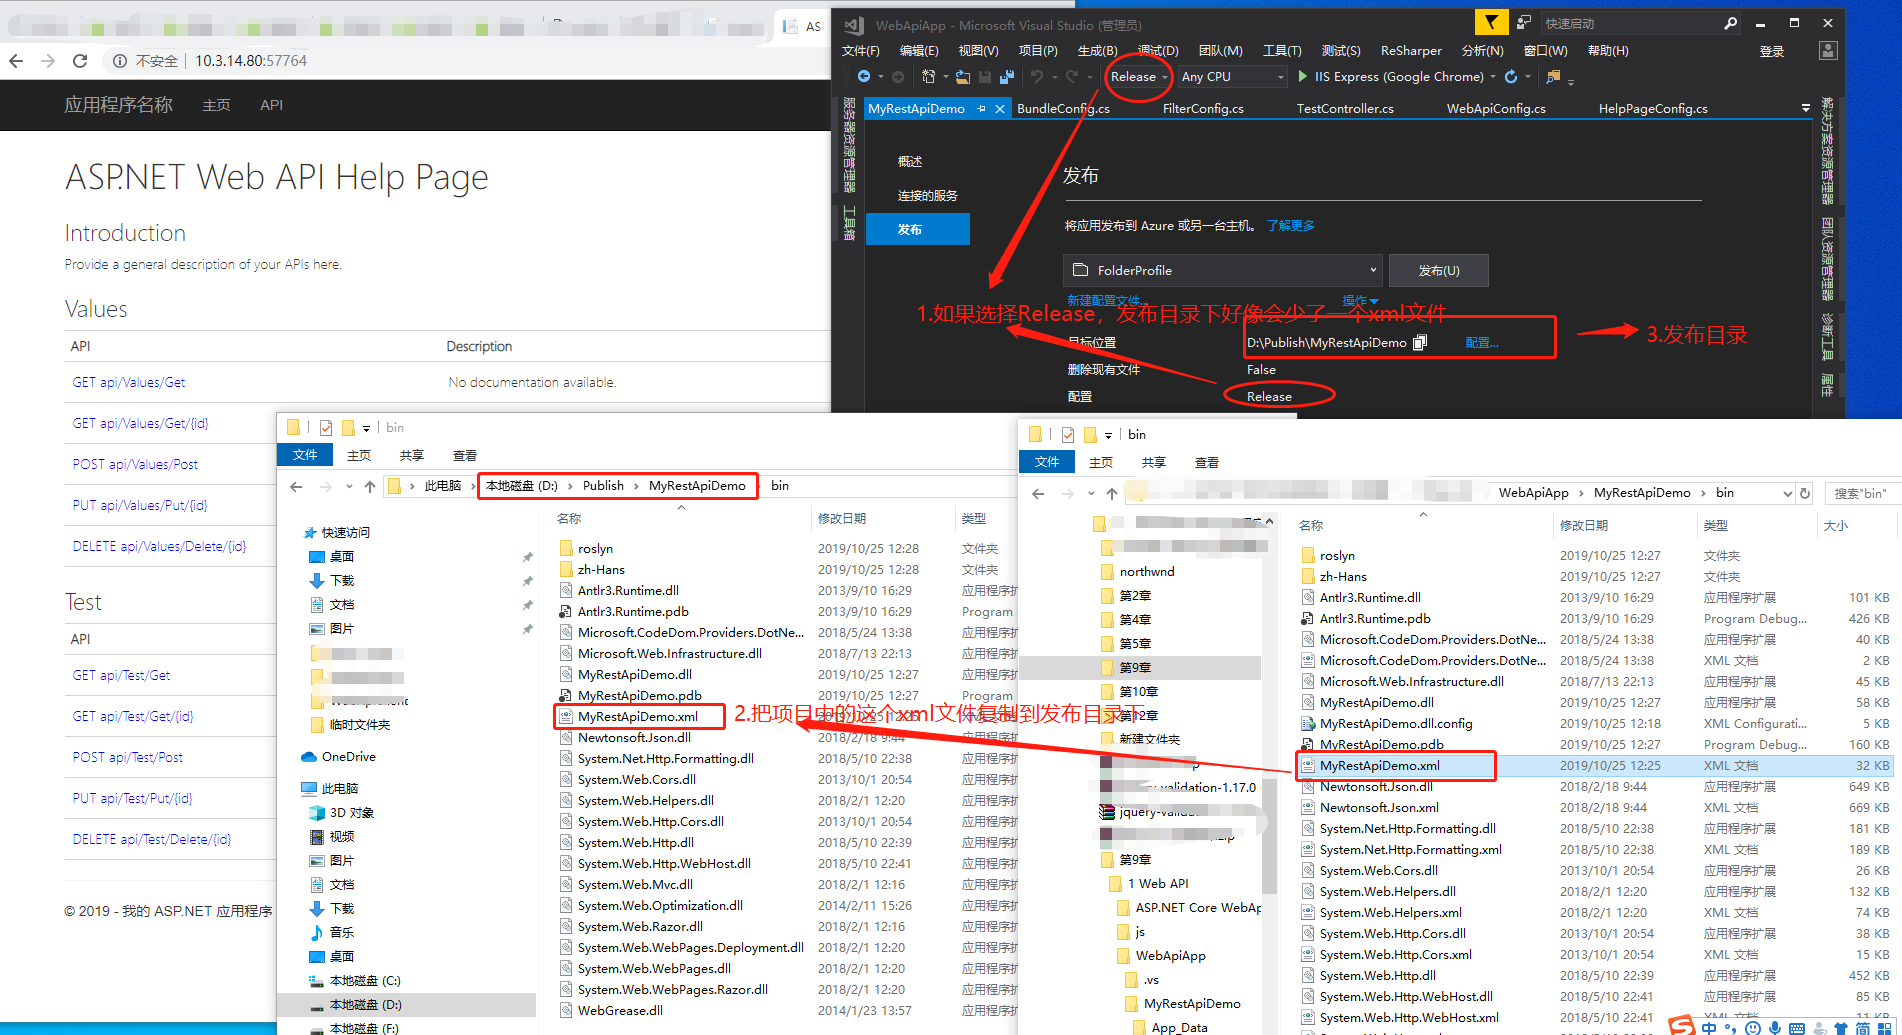Refresh the WebApiApp bin Explorer folder
1902x1035 pixels.
1805,493
